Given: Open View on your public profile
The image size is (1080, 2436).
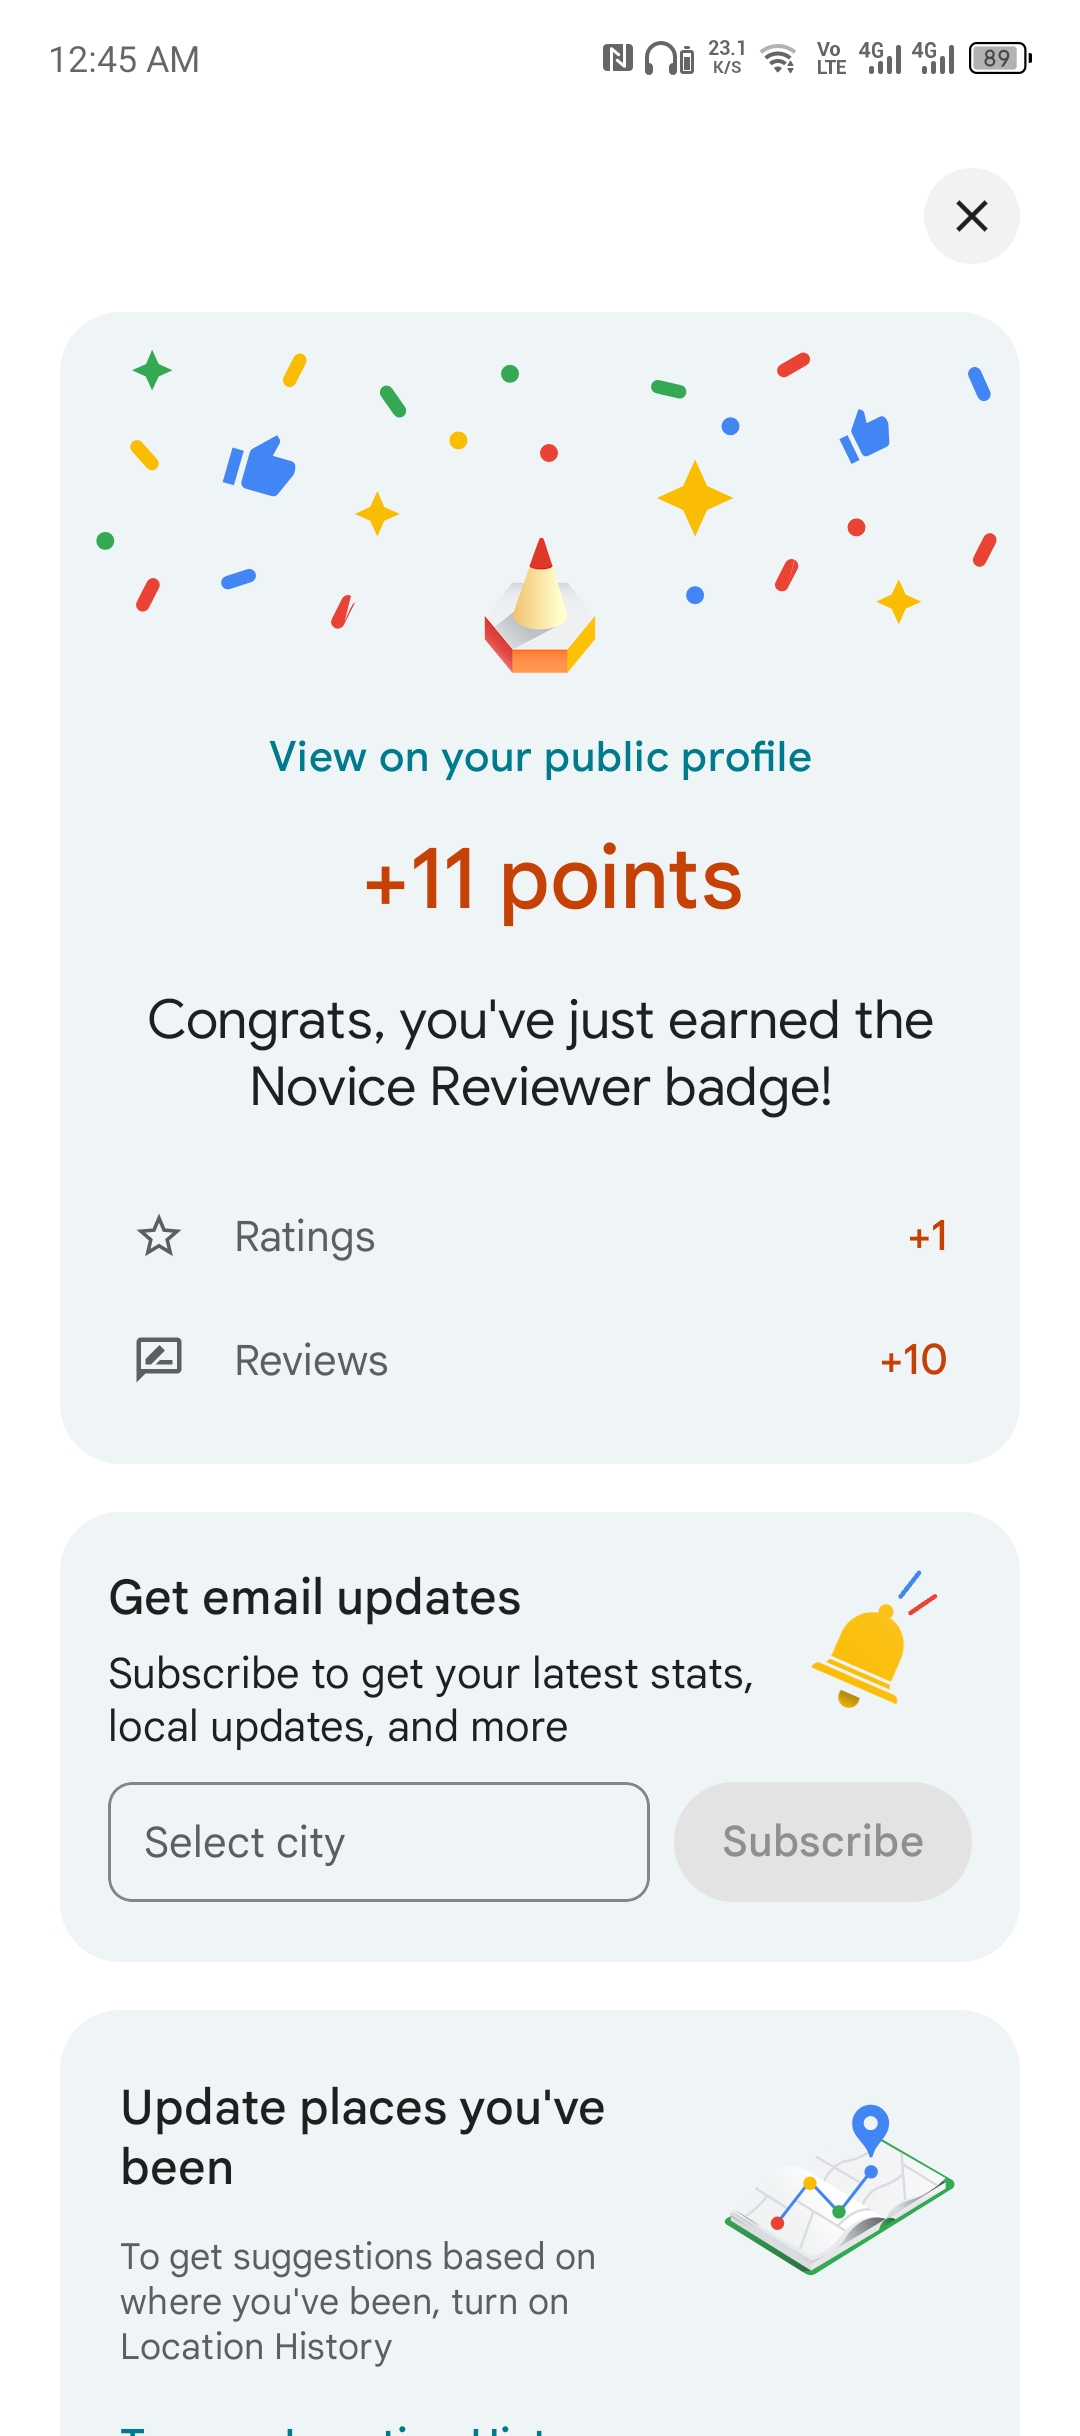Looking at the screenshot, I should 540,757.
